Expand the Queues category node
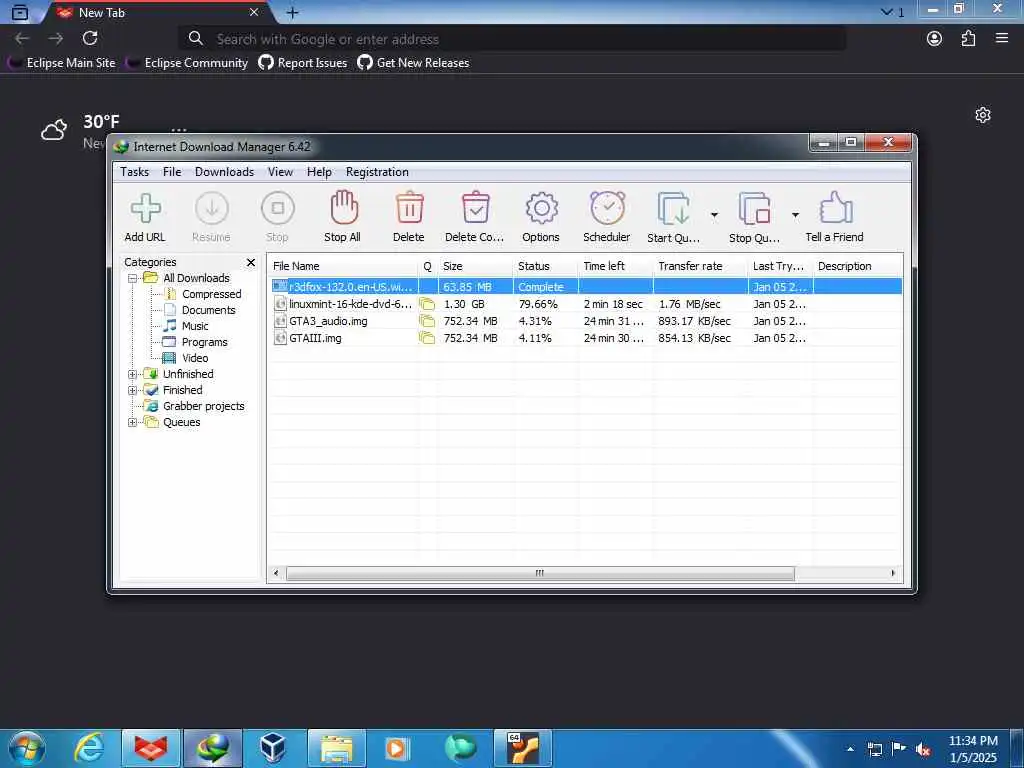 click(x=133, y=423)
